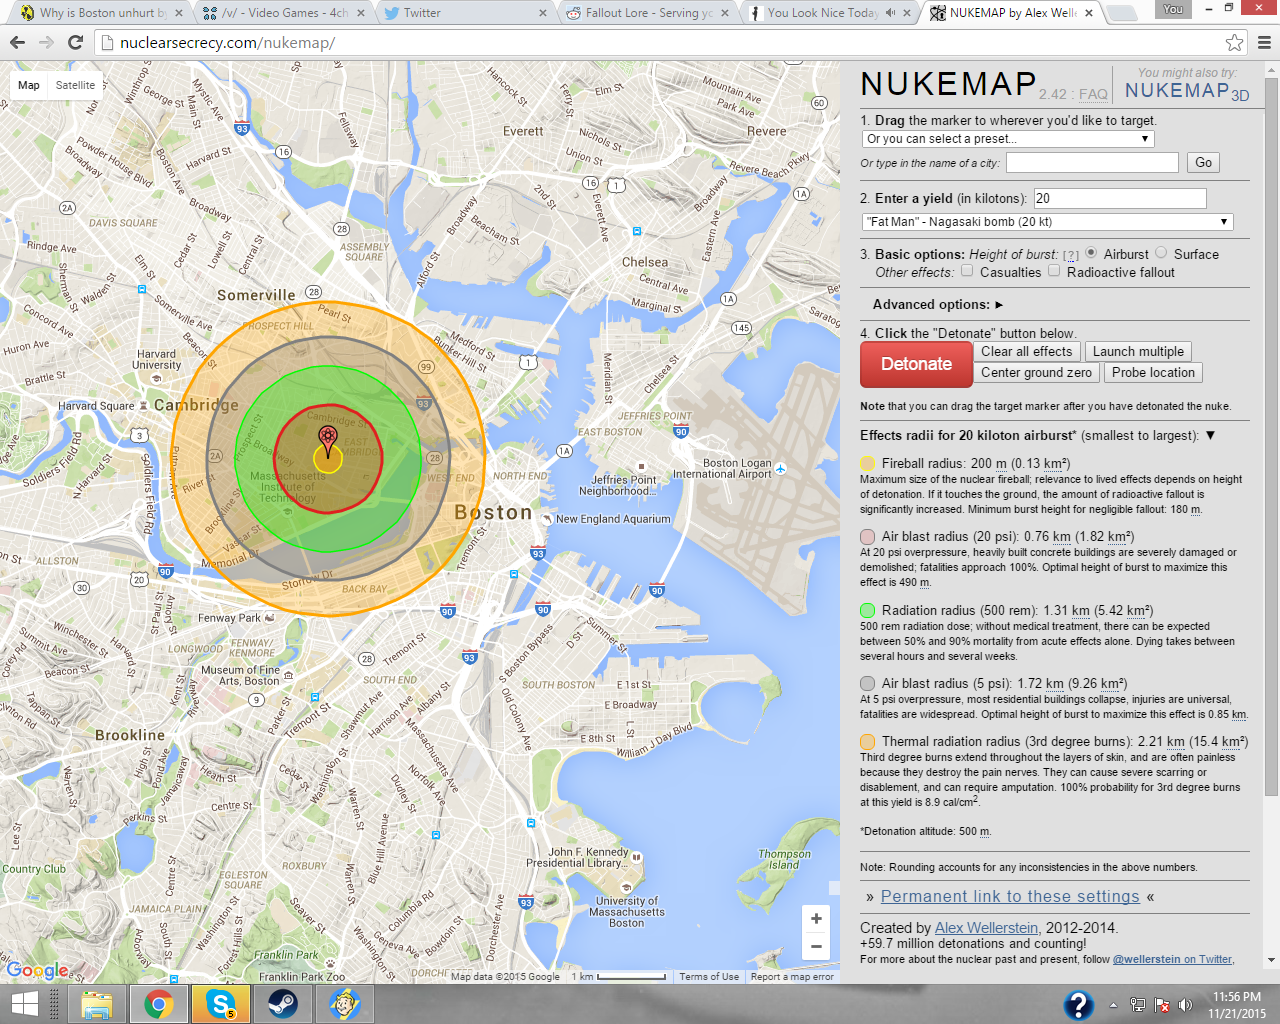Click the browser forward arrow

46,42
